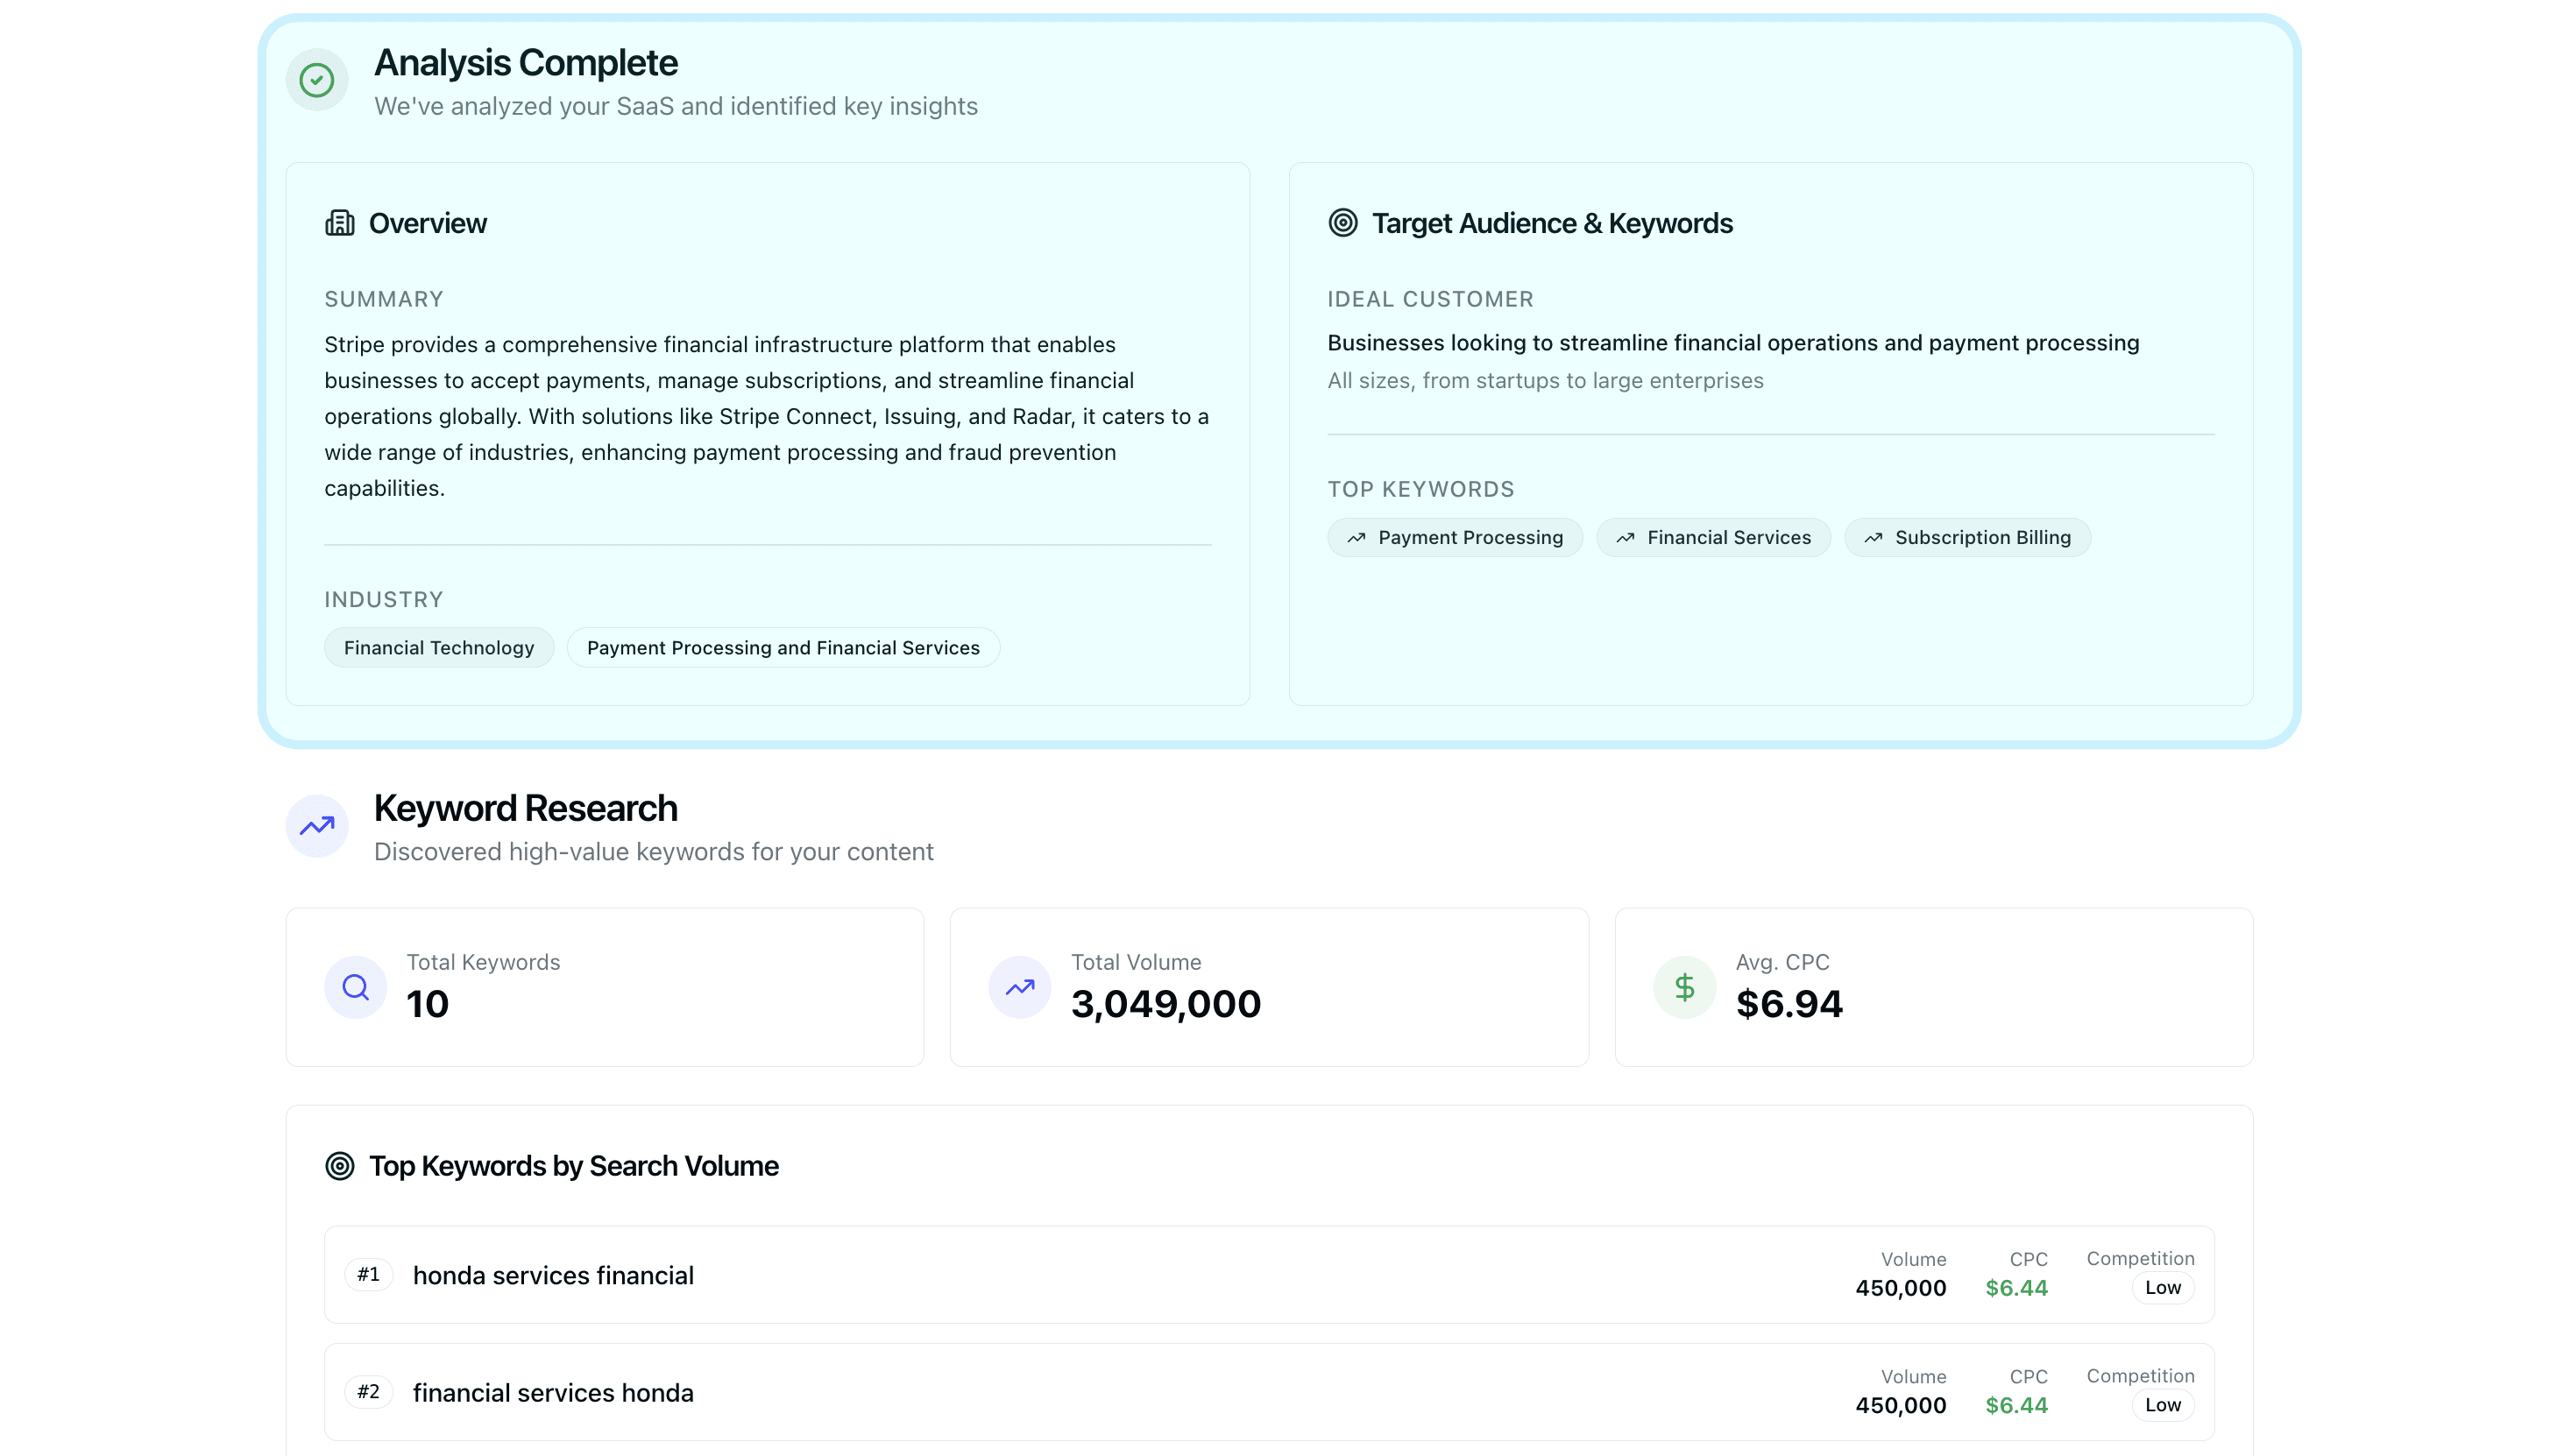2550x1456 pixels.
Task: Click the $6.44 CPC value for honda services financial
Action: [x=2017, y=1287]
